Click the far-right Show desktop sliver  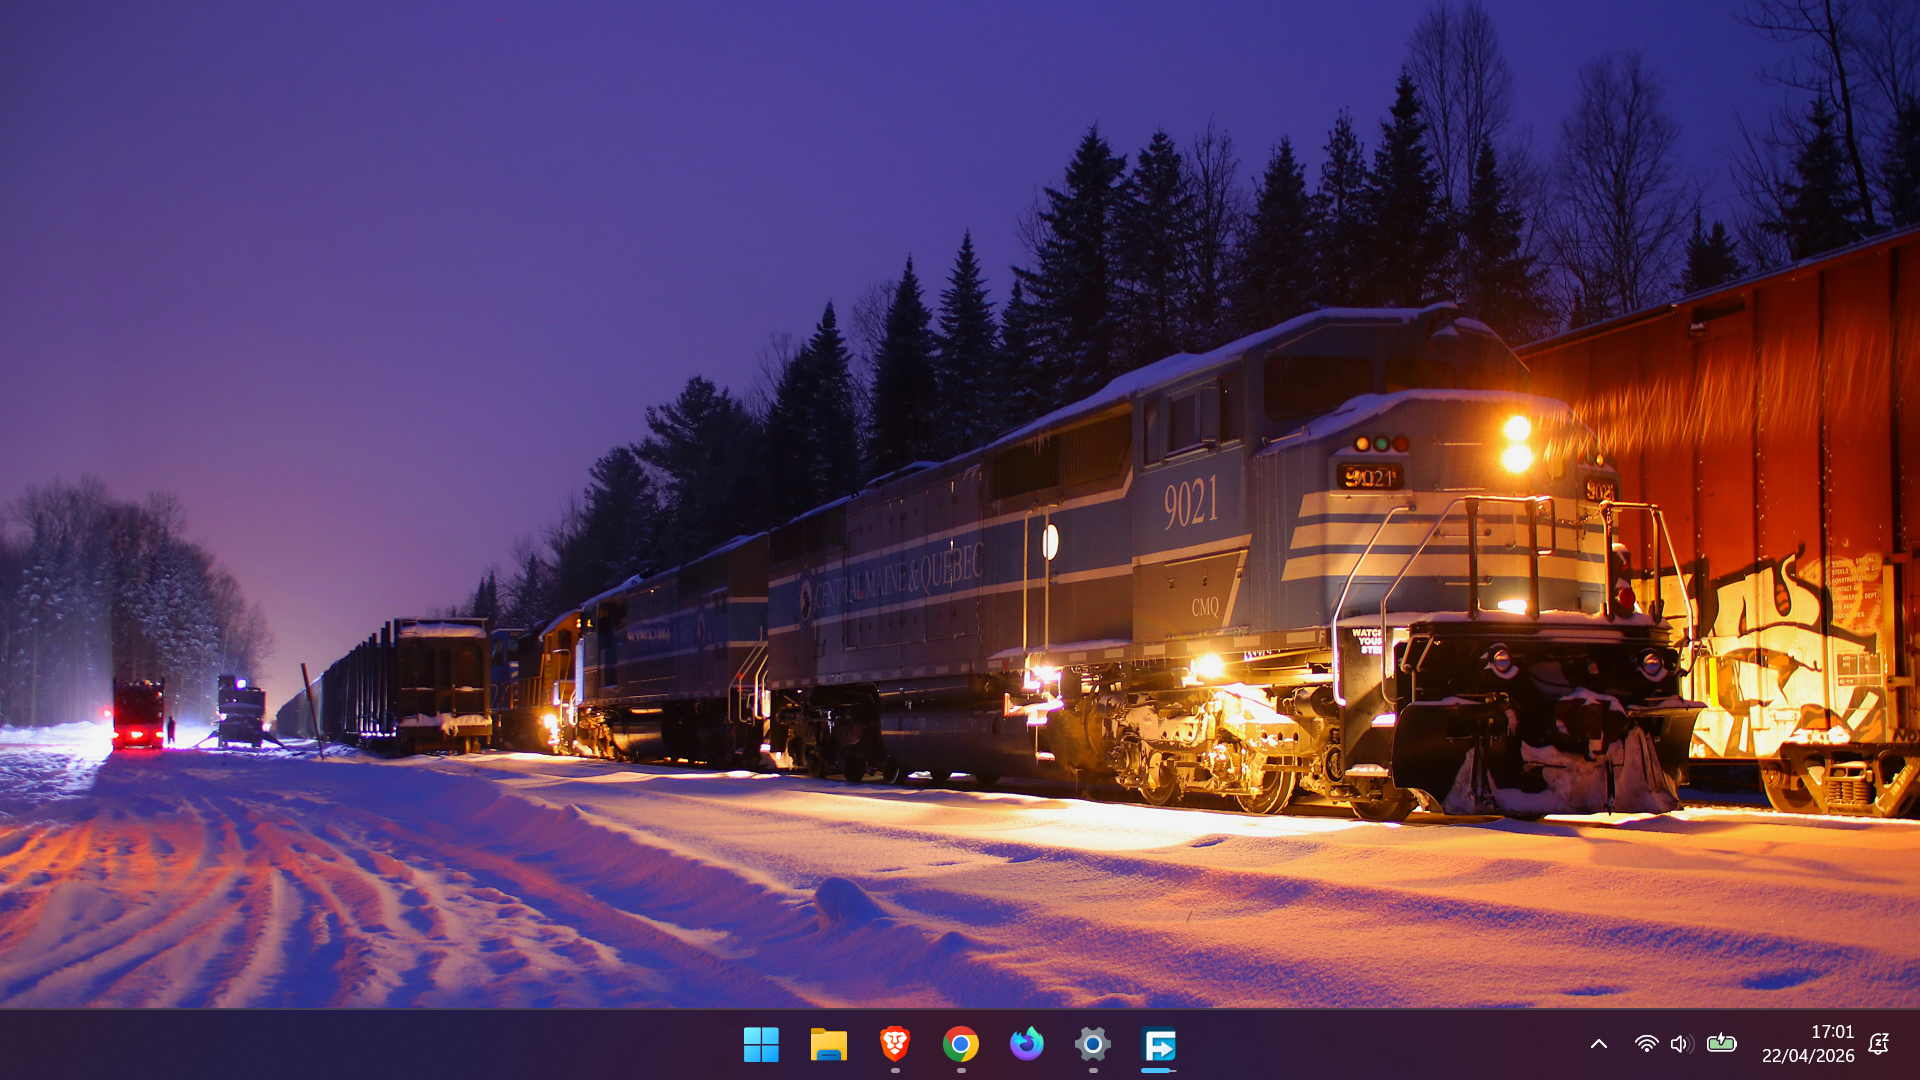[x=1916, y=1045]
